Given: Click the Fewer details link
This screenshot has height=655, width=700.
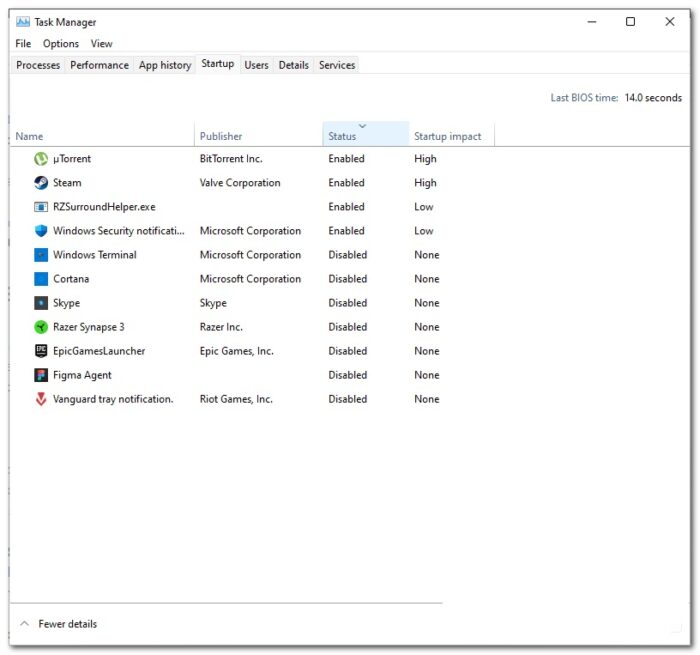Looking at the screenshot, I should tap(67, 624).
